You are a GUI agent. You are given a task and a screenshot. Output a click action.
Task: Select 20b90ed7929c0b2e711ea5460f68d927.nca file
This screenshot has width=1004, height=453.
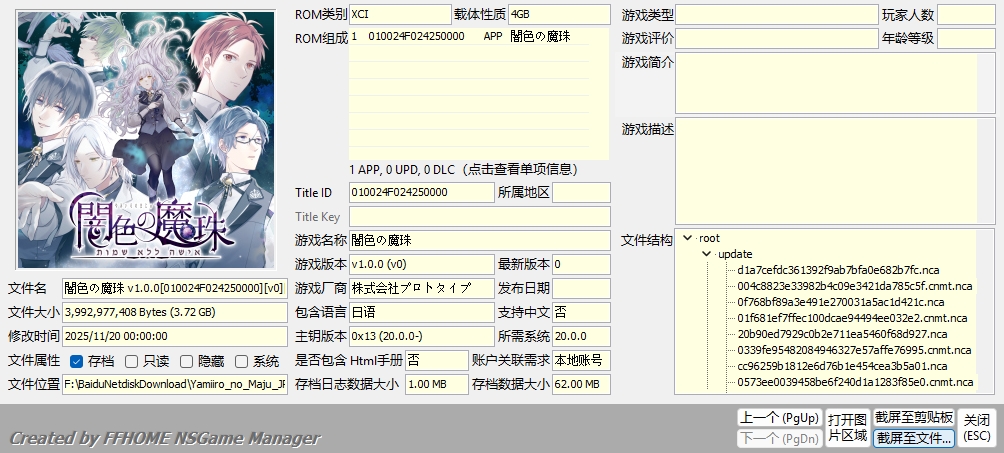pos(842,334)
